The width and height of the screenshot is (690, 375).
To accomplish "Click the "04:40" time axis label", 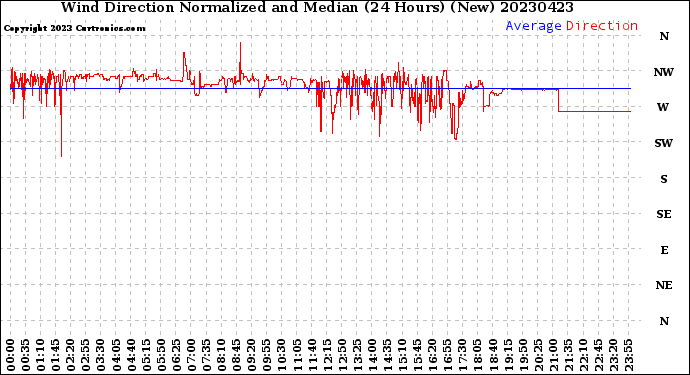I will (131, 355).
